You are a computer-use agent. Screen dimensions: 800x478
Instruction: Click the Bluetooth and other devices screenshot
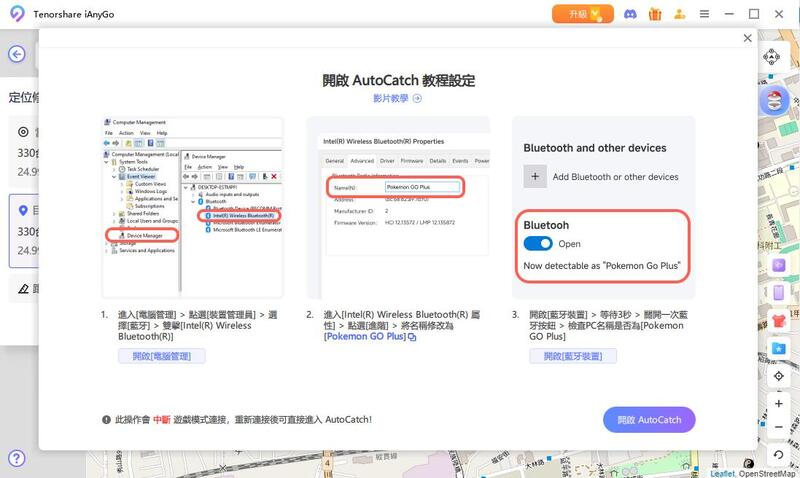pyautogui.click(x=604, y=207)
